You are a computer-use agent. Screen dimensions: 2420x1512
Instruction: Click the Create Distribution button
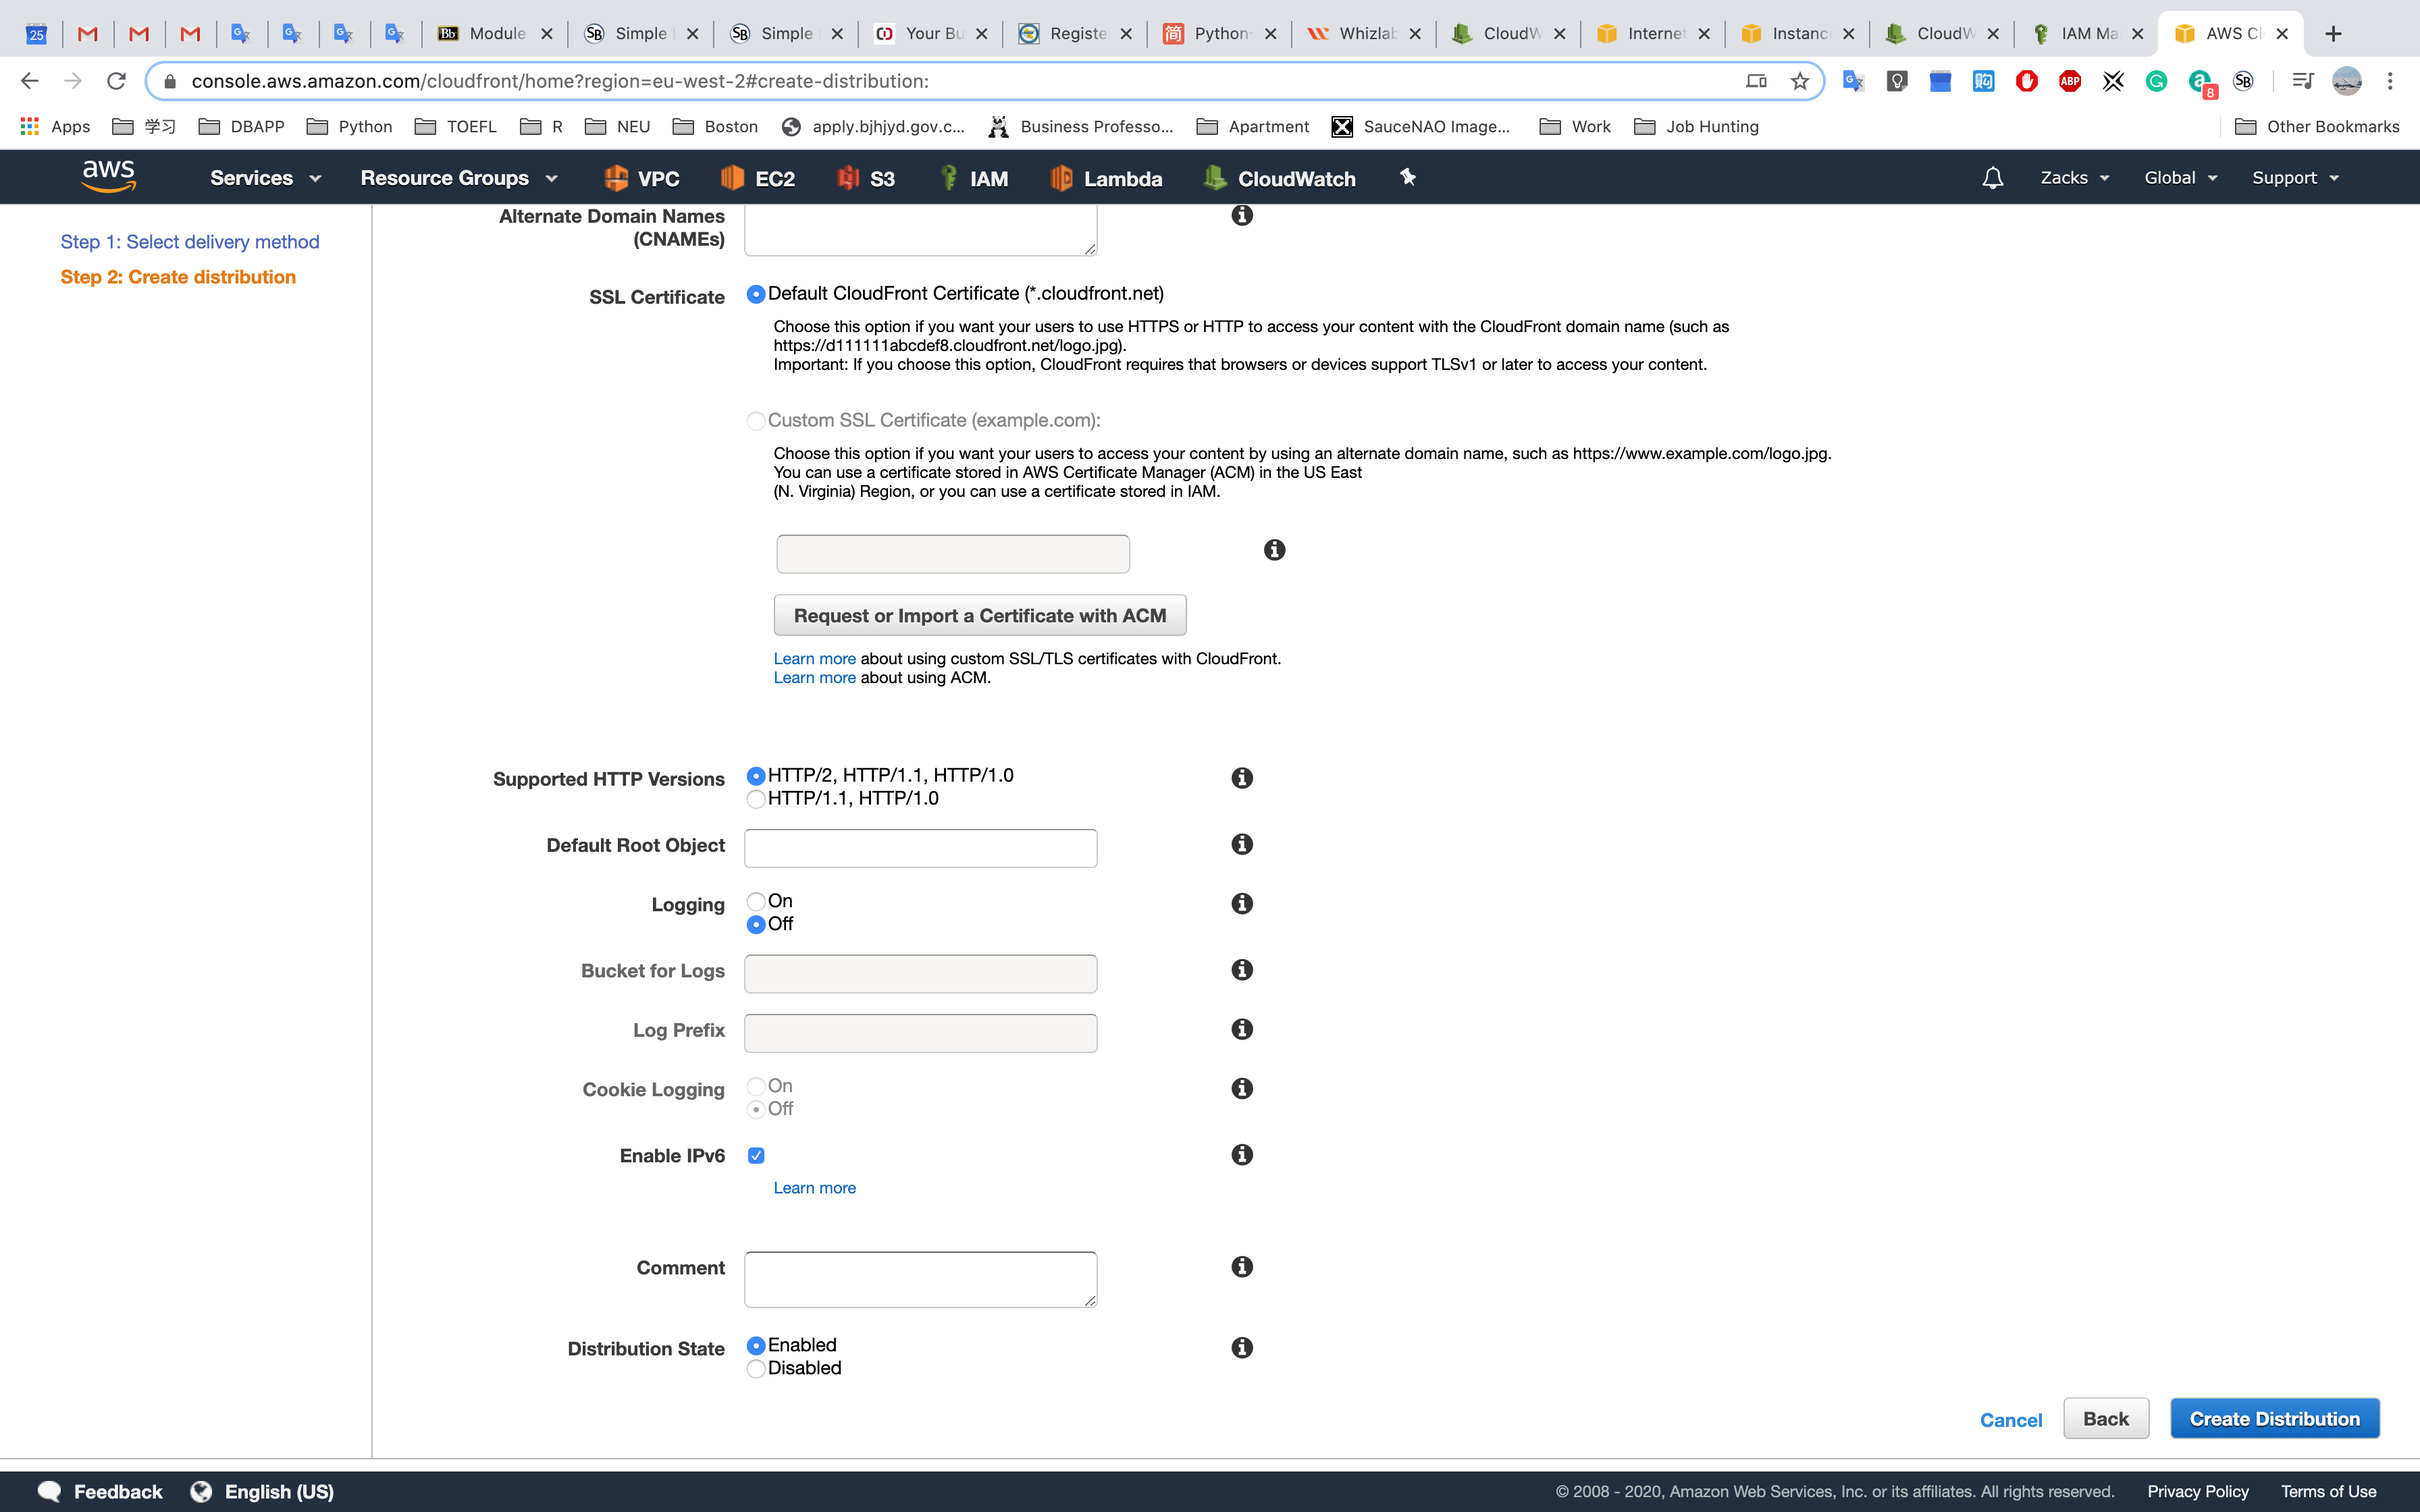coord(2274,1418)
